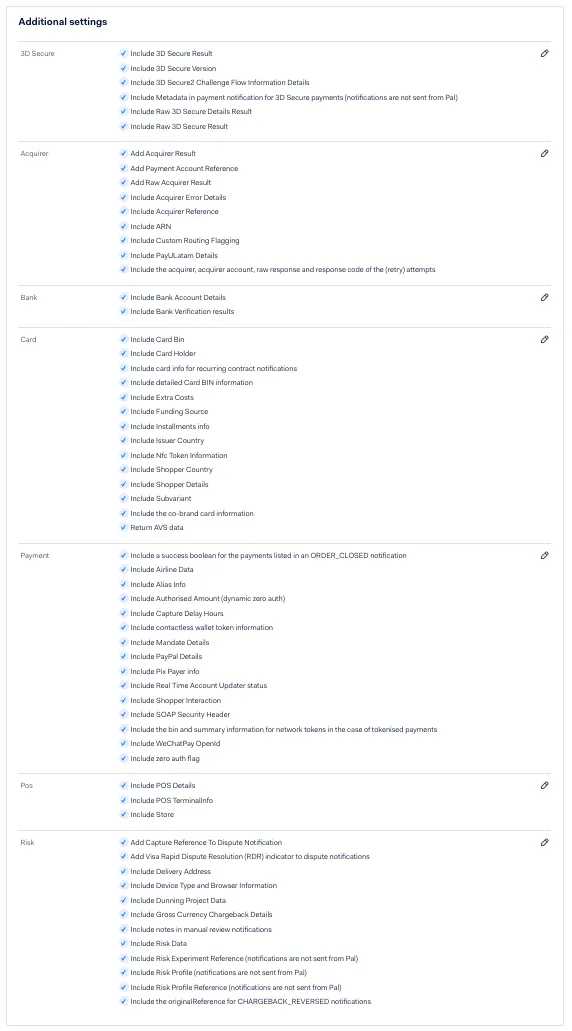This screenshot has width=572, height=1031.
Task: Toggle Include Card Holder checkmark
Action: tap(123, 354)
